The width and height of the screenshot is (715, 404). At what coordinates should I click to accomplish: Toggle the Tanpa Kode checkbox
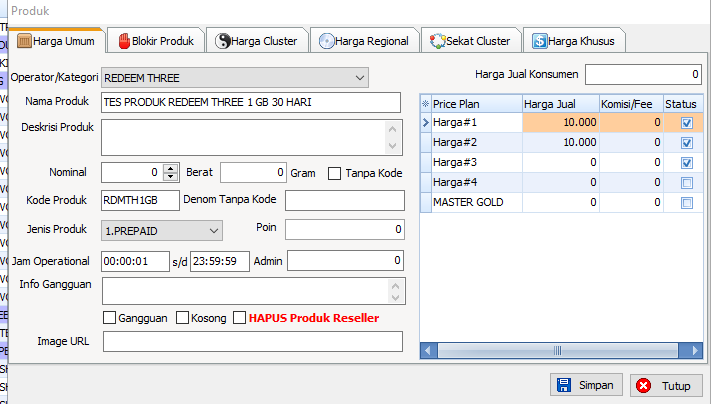click(334, 173)
